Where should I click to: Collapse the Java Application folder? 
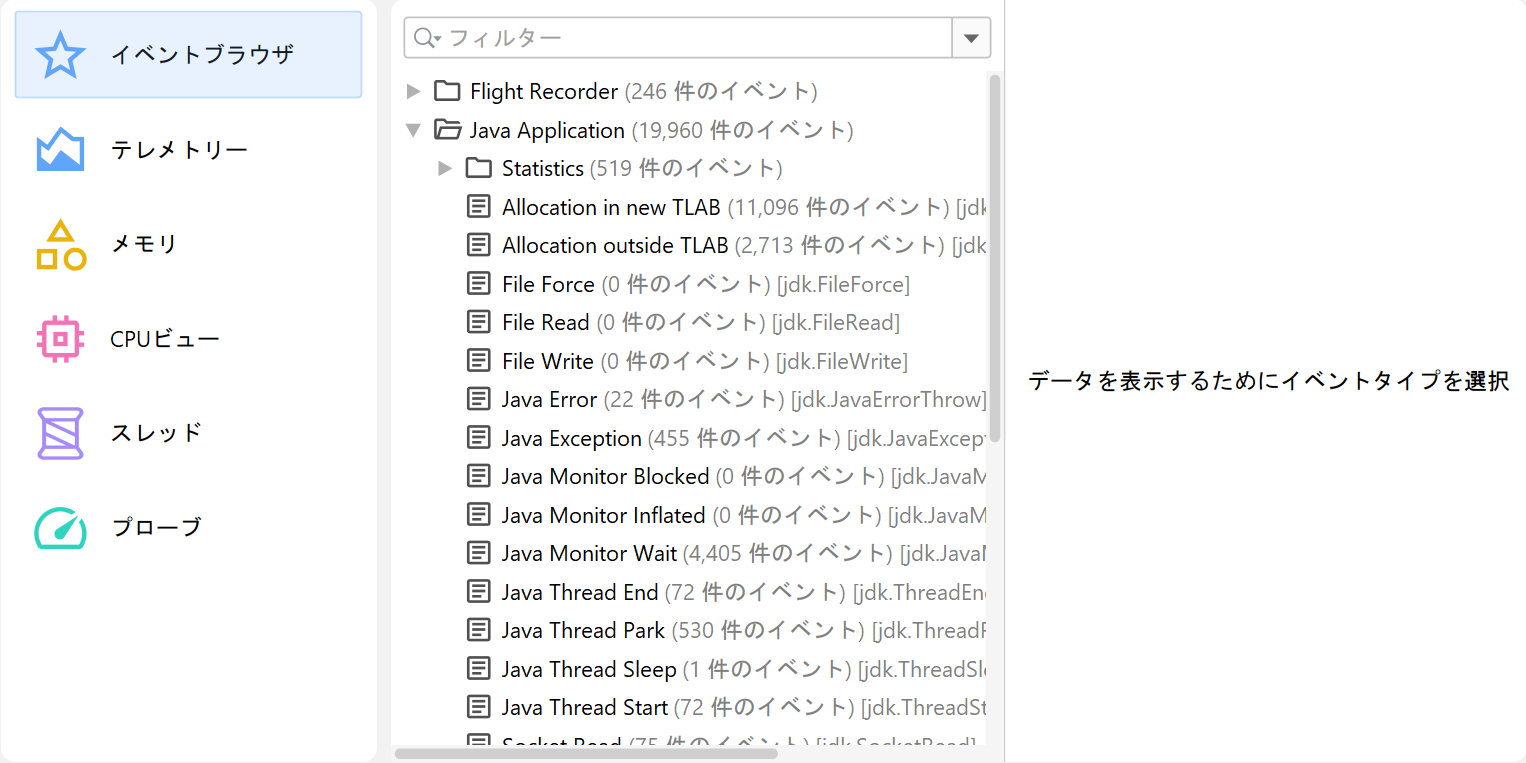414,130
